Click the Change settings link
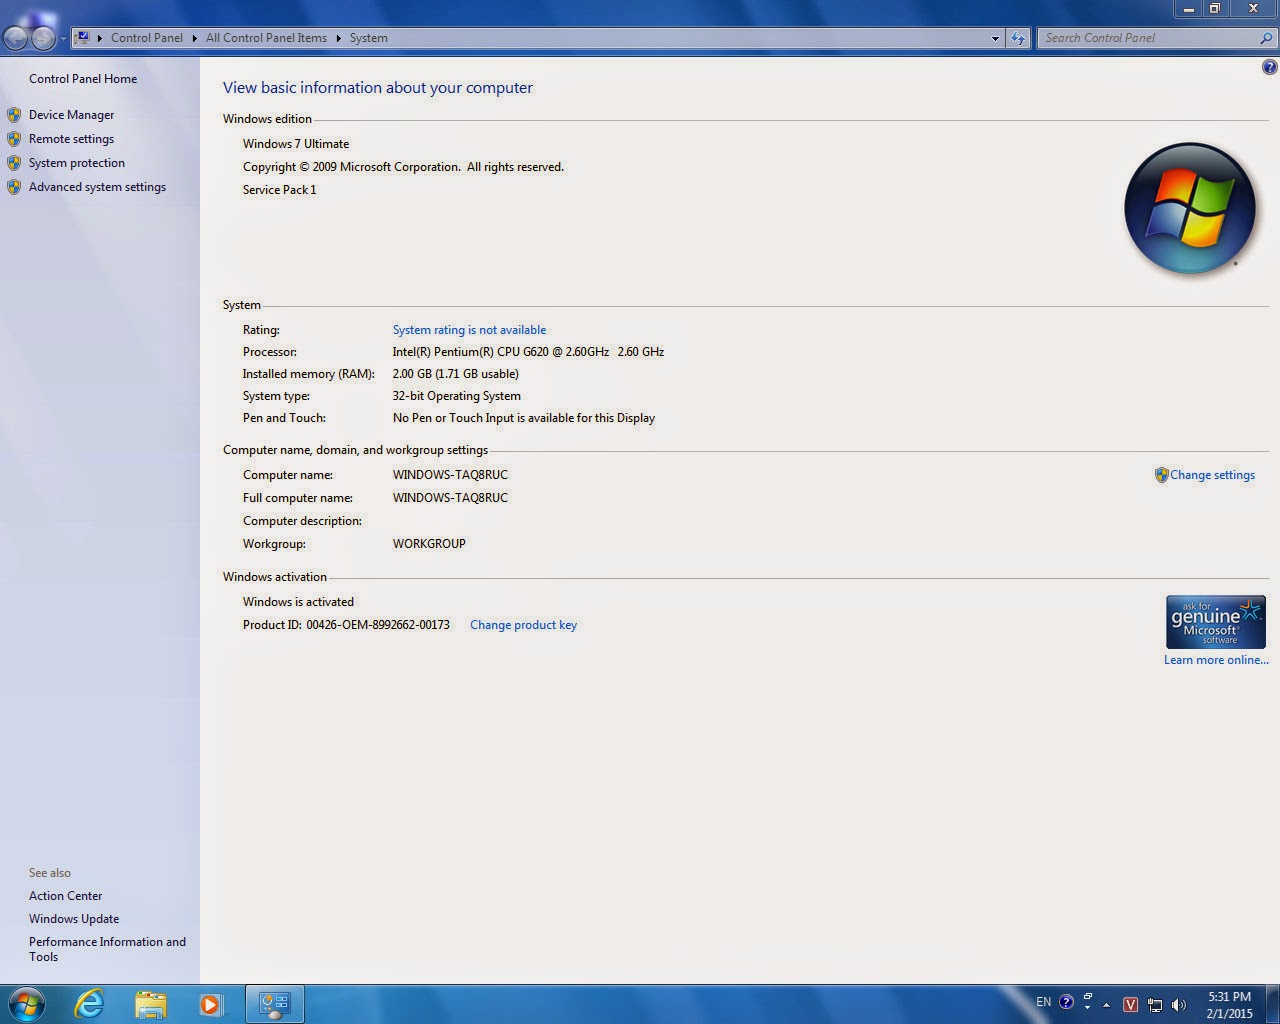This screenshot has height=1024, width=1280. (x=1212, y=475)
